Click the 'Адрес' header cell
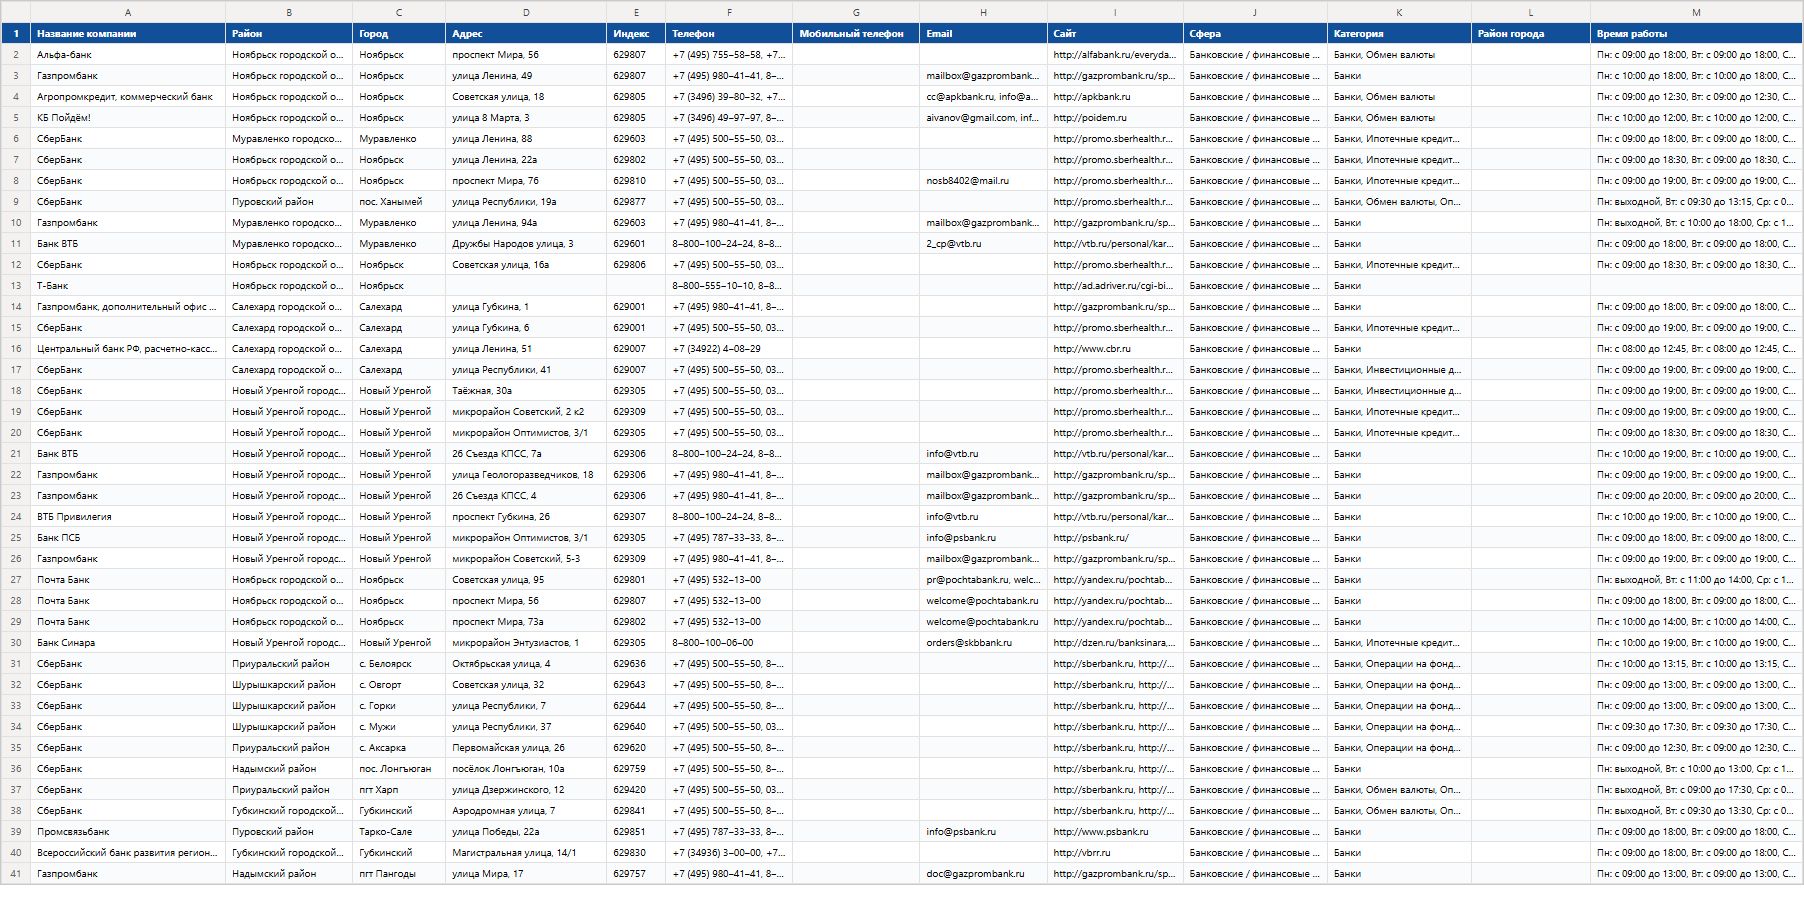 tap(526, 33)
